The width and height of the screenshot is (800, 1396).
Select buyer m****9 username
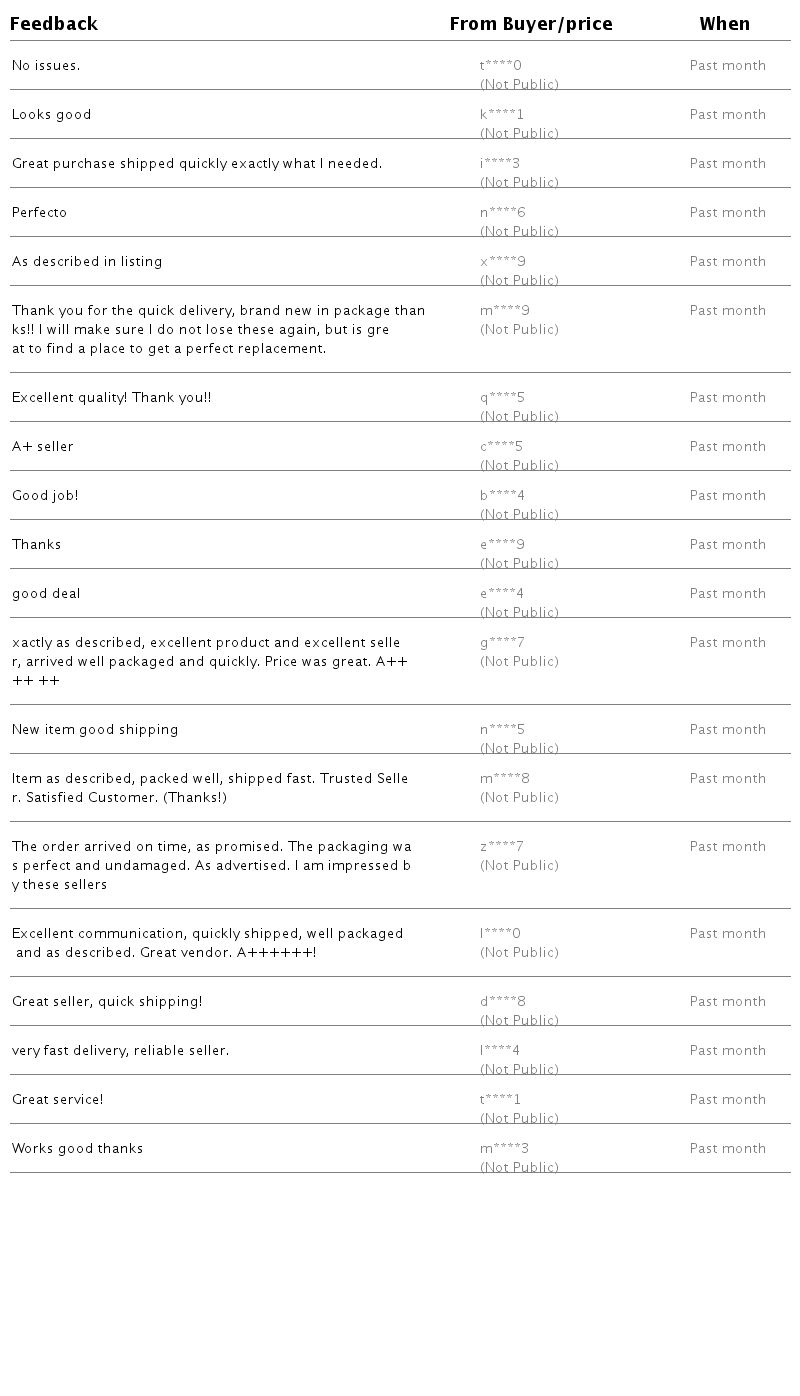[x=505, y=311]
